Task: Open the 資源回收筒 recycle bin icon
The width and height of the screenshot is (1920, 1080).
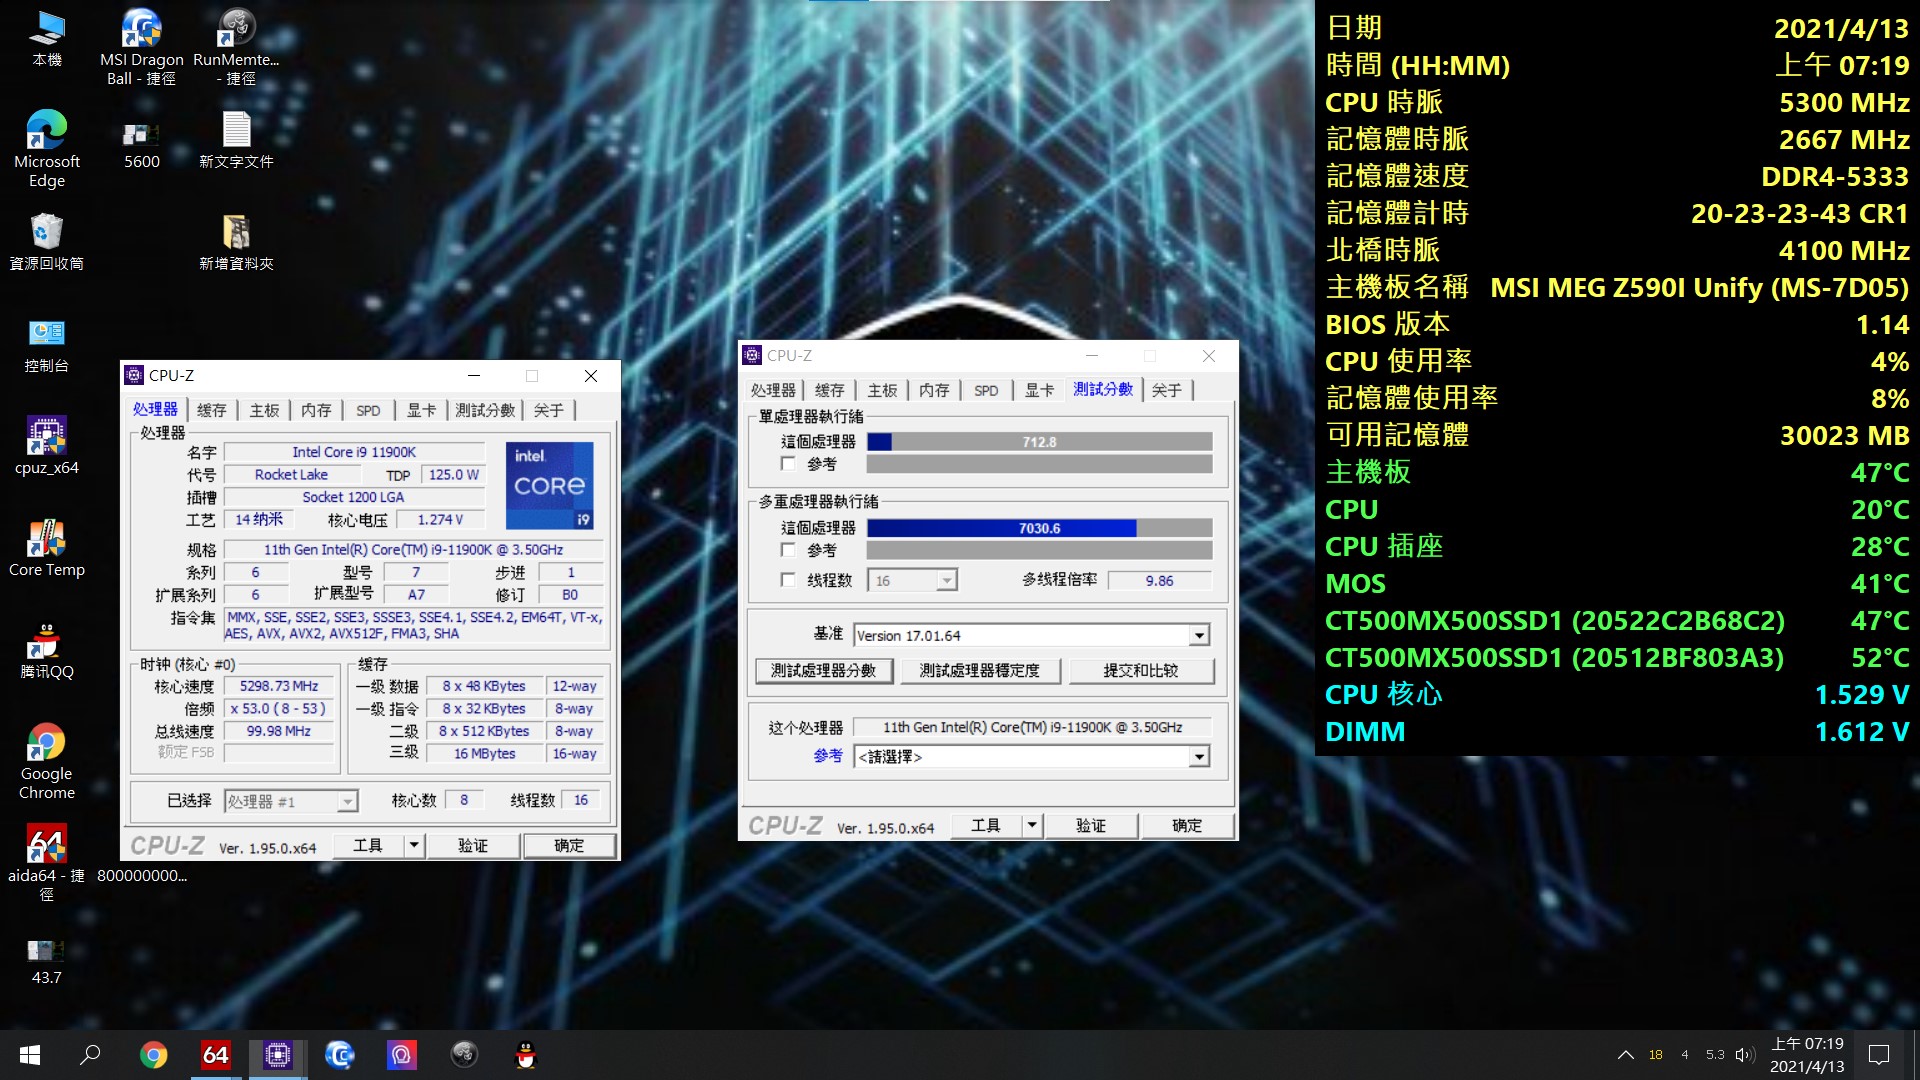Action: (47, 242)
